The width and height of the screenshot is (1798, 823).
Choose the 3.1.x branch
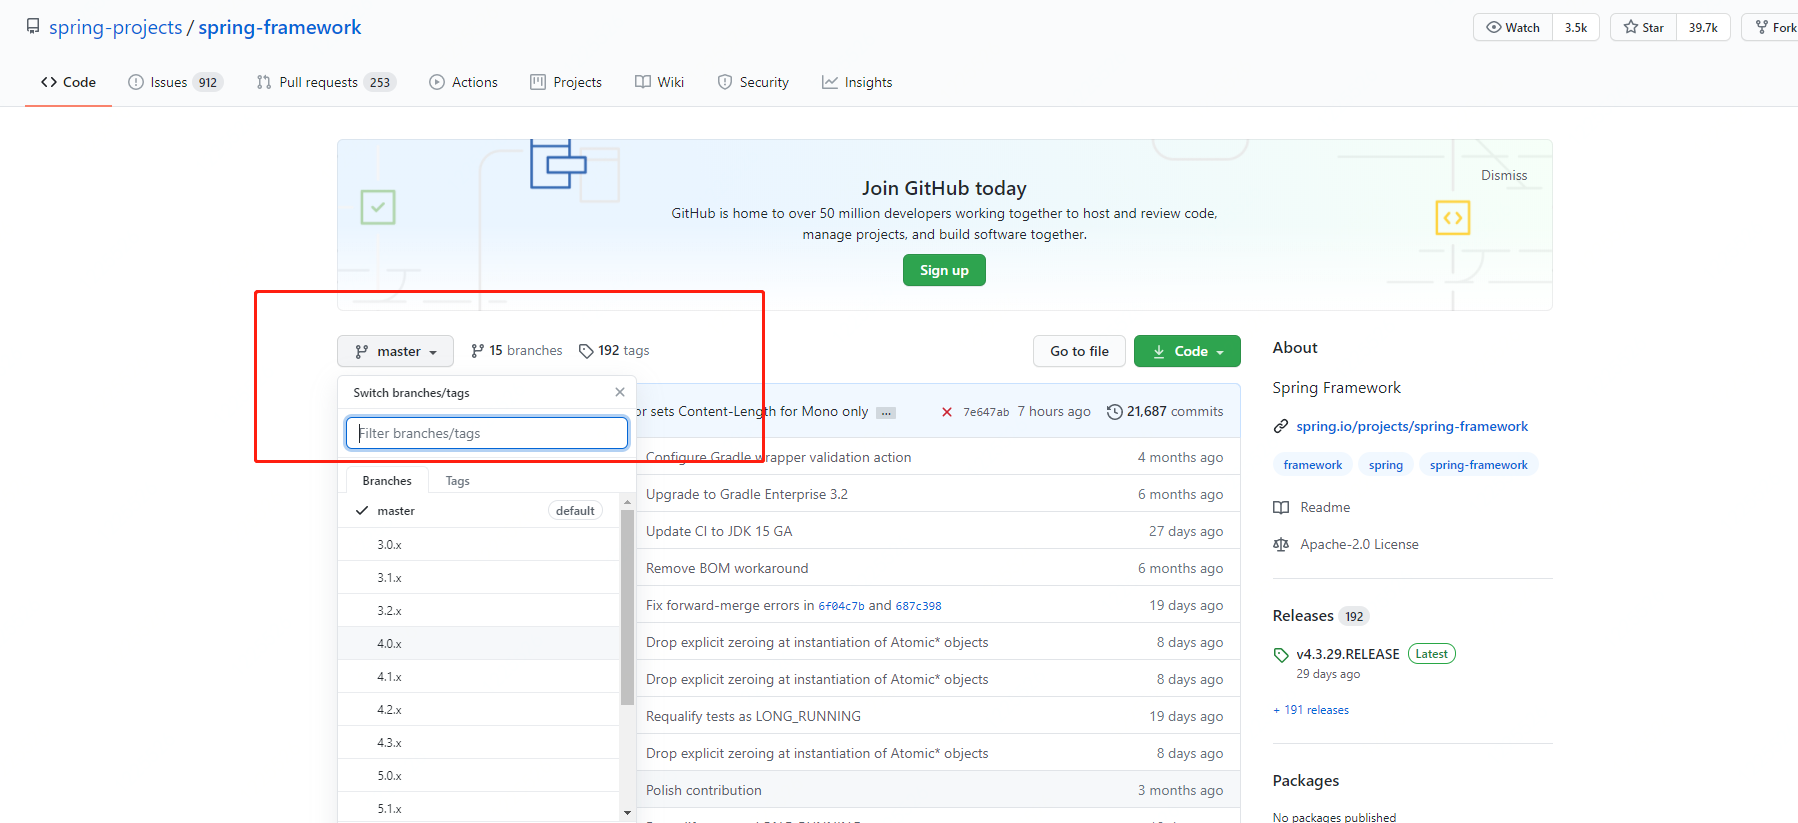pyautogui.click(x=479, y=578)
